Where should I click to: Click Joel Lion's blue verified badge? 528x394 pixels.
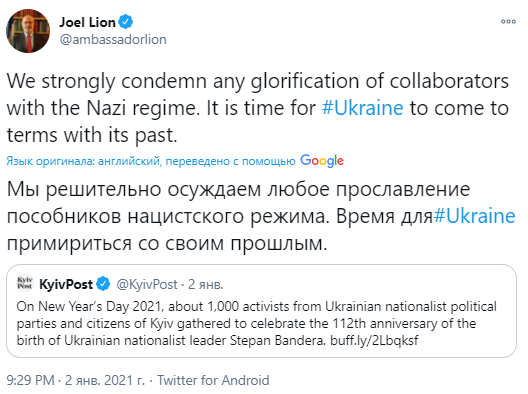point(126,22)
